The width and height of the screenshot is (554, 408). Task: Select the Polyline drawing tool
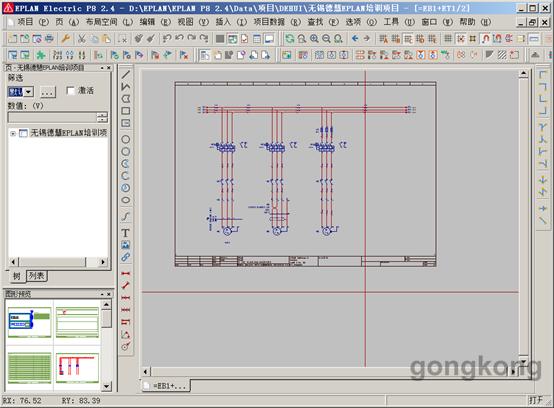pyautogui.click(x=126, y=86)
